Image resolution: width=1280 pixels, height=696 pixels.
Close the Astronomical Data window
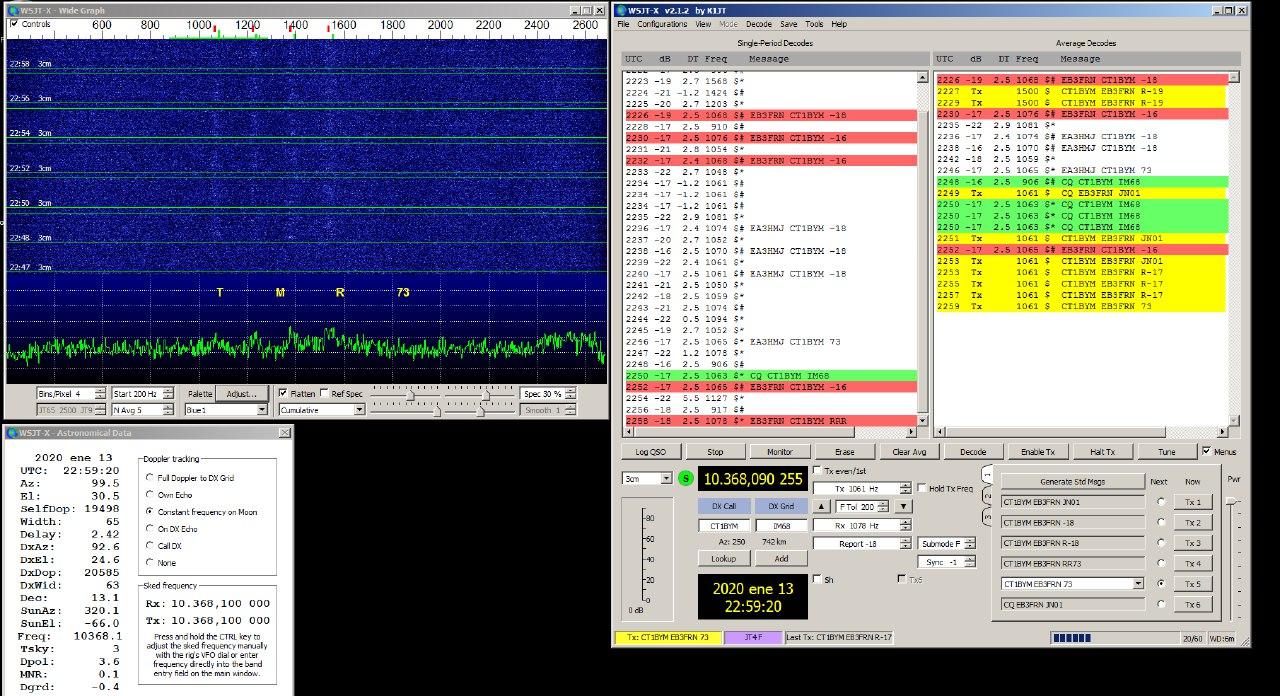[283, 432]
